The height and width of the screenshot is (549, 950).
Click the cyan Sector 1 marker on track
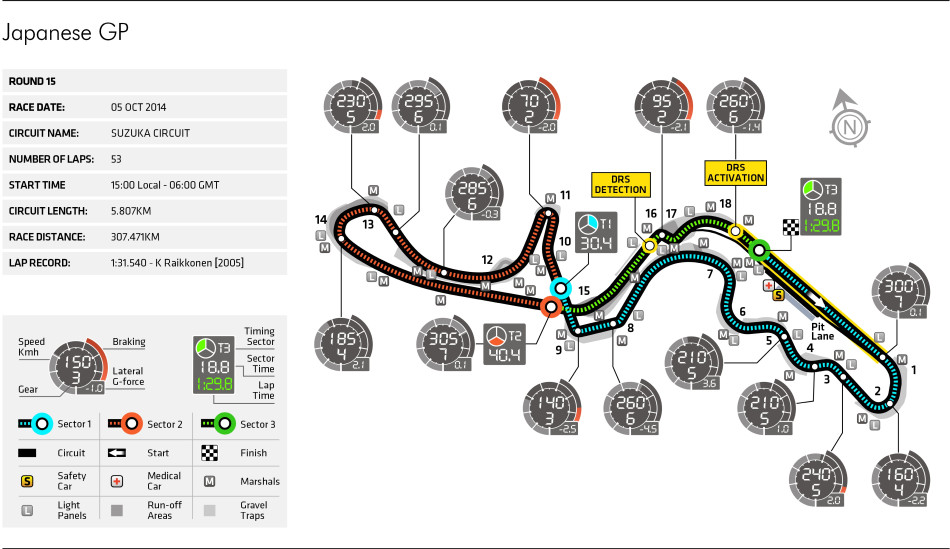[561, 288]
